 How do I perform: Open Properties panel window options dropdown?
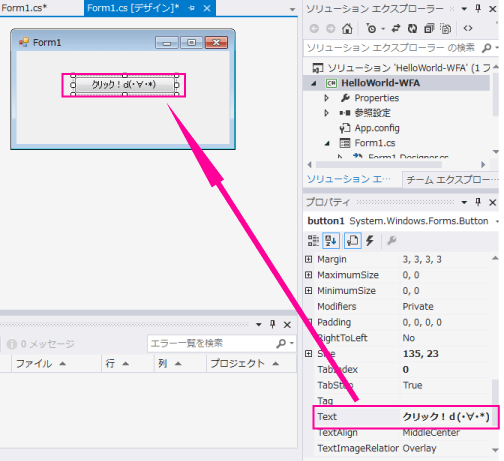[x=464, y=202]
